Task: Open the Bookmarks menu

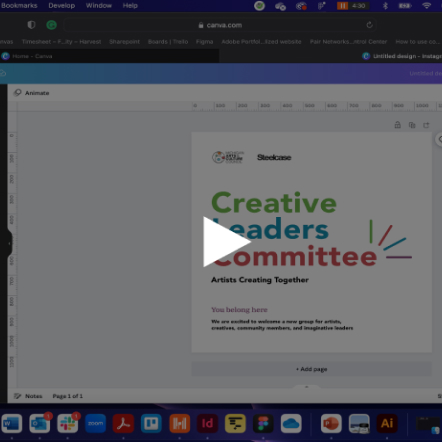Action: (x=19, y=6)
